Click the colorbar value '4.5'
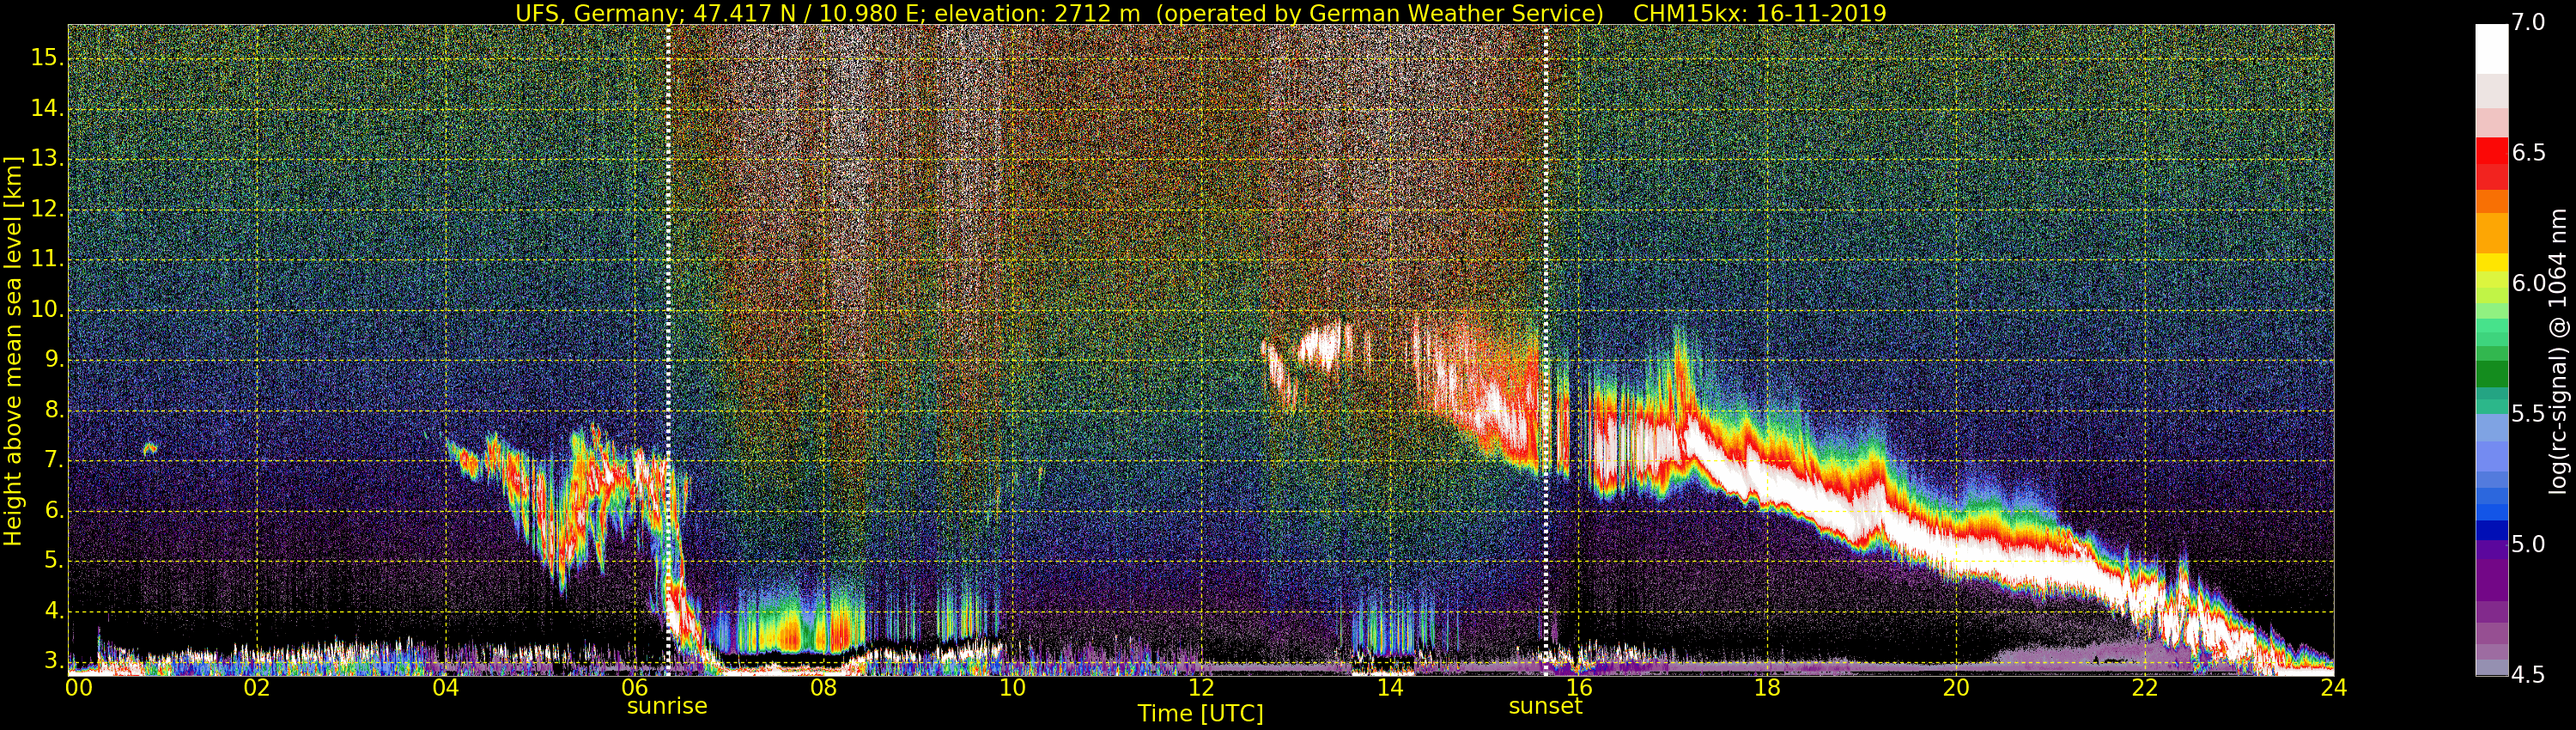 2529,675
